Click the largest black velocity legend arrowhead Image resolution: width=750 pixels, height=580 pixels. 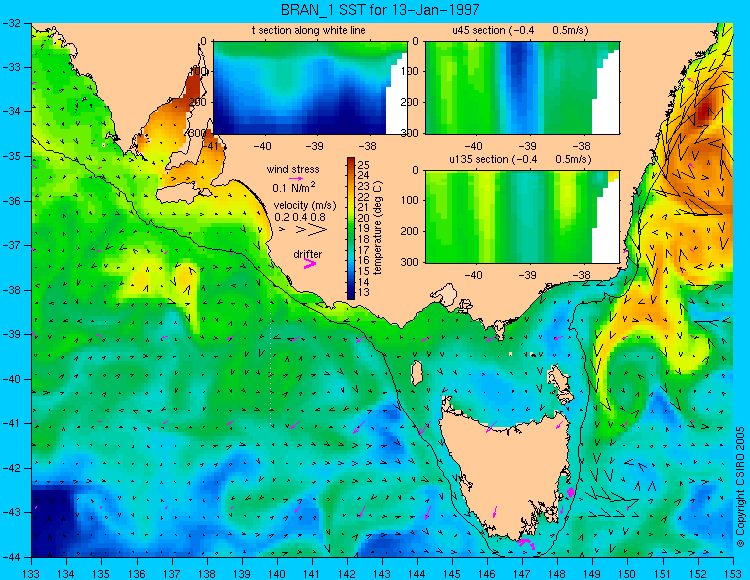318,230
